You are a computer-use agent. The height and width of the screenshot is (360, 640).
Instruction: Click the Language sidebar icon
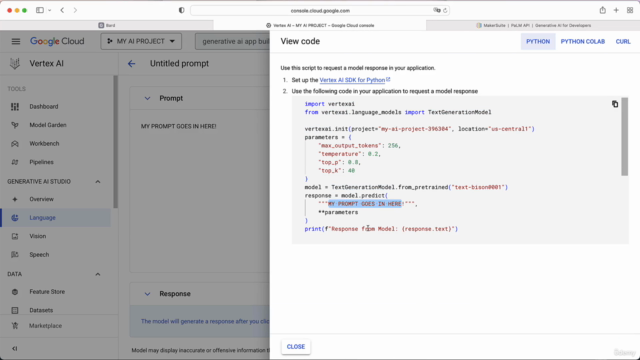pyautogui.click(x=15, y=218)
